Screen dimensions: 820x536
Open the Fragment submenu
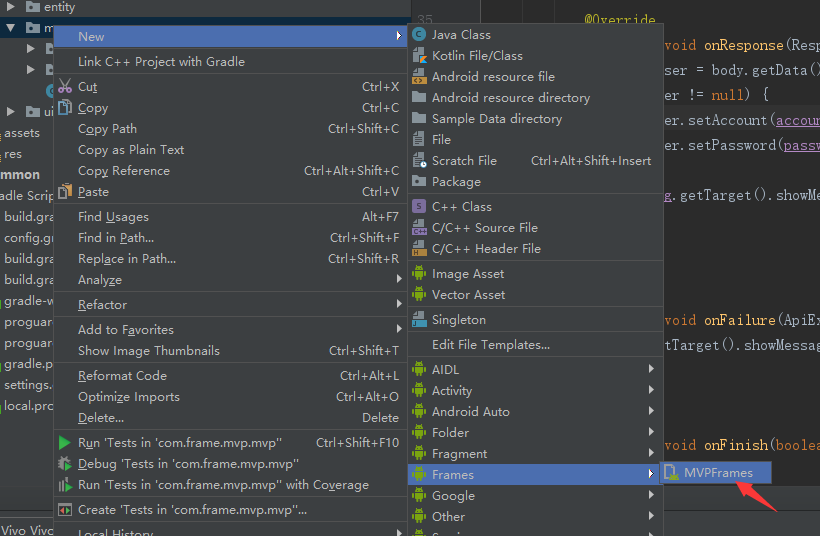coord(536,453)
